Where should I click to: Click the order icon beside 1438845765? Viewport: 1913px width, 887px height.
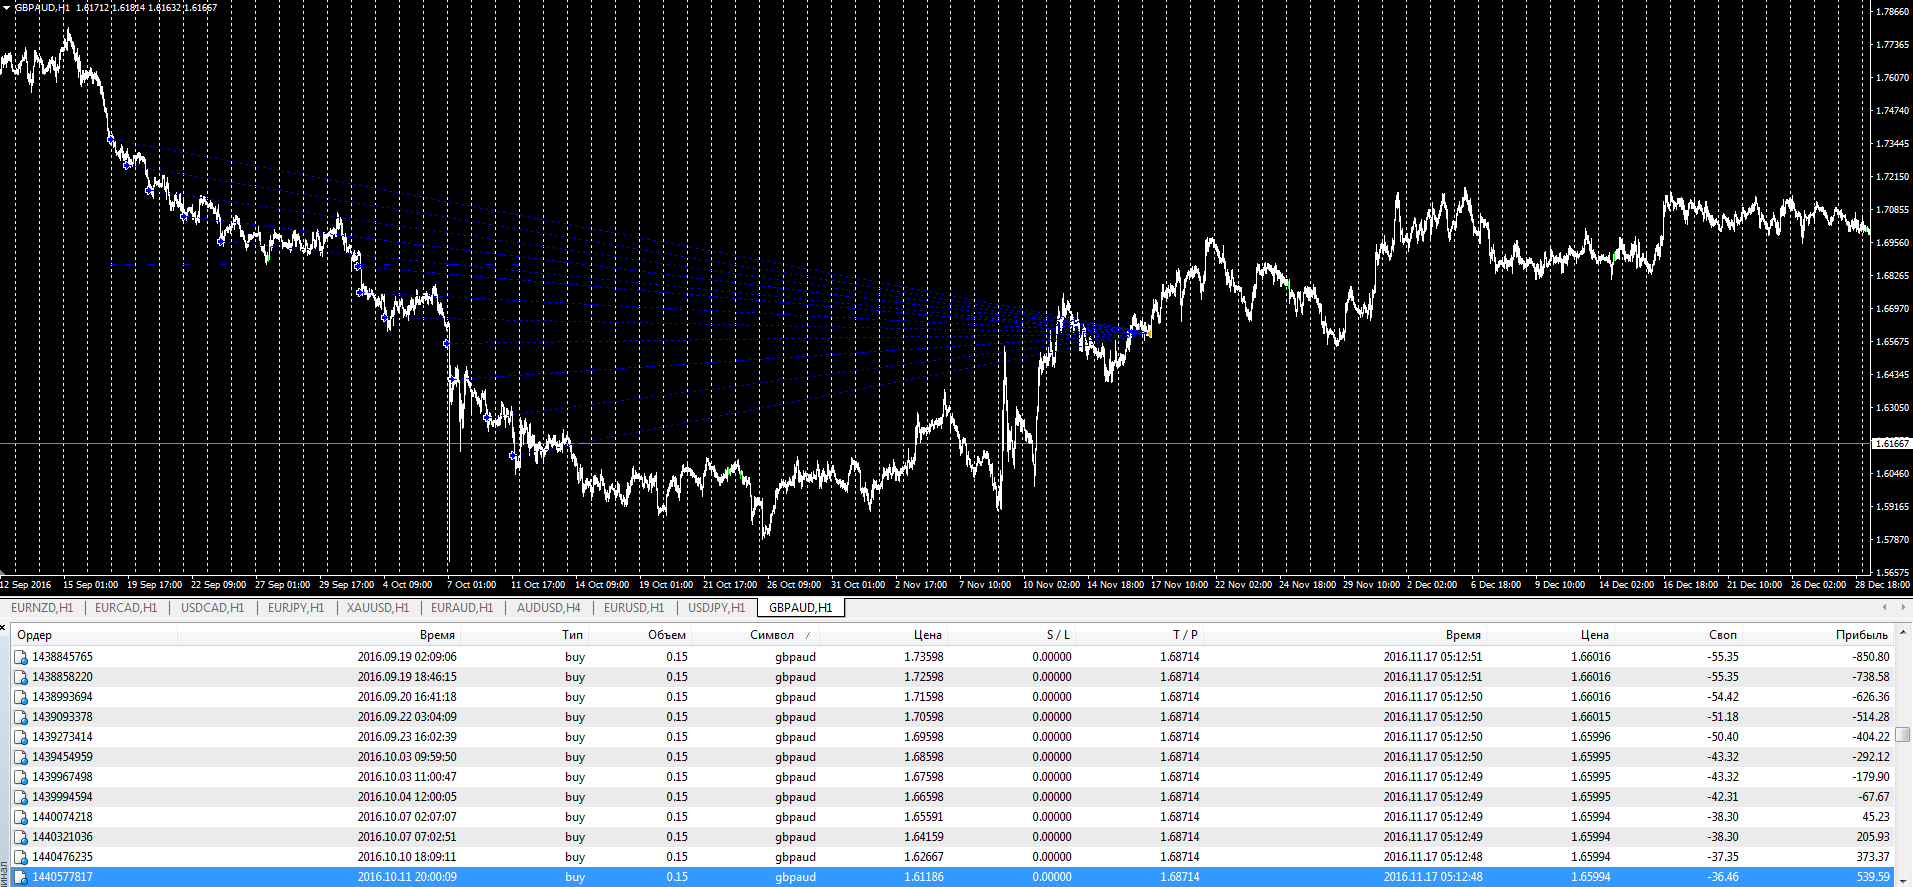point(20,657)
